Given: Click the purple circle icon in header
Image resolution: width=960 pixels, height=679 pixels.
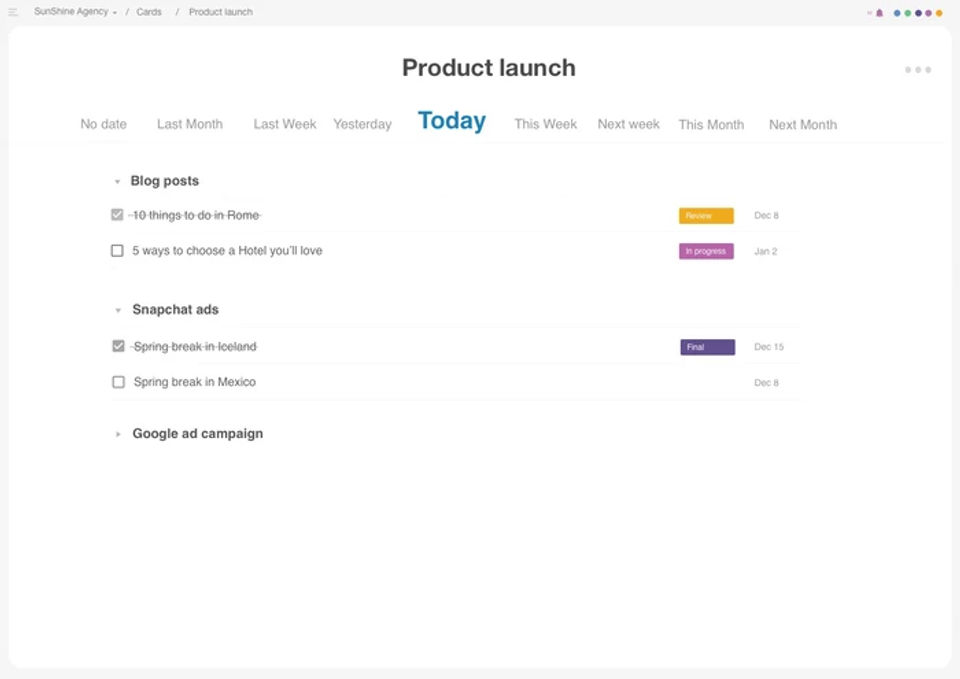Looking at the screenshot, I should coord(928,13).
